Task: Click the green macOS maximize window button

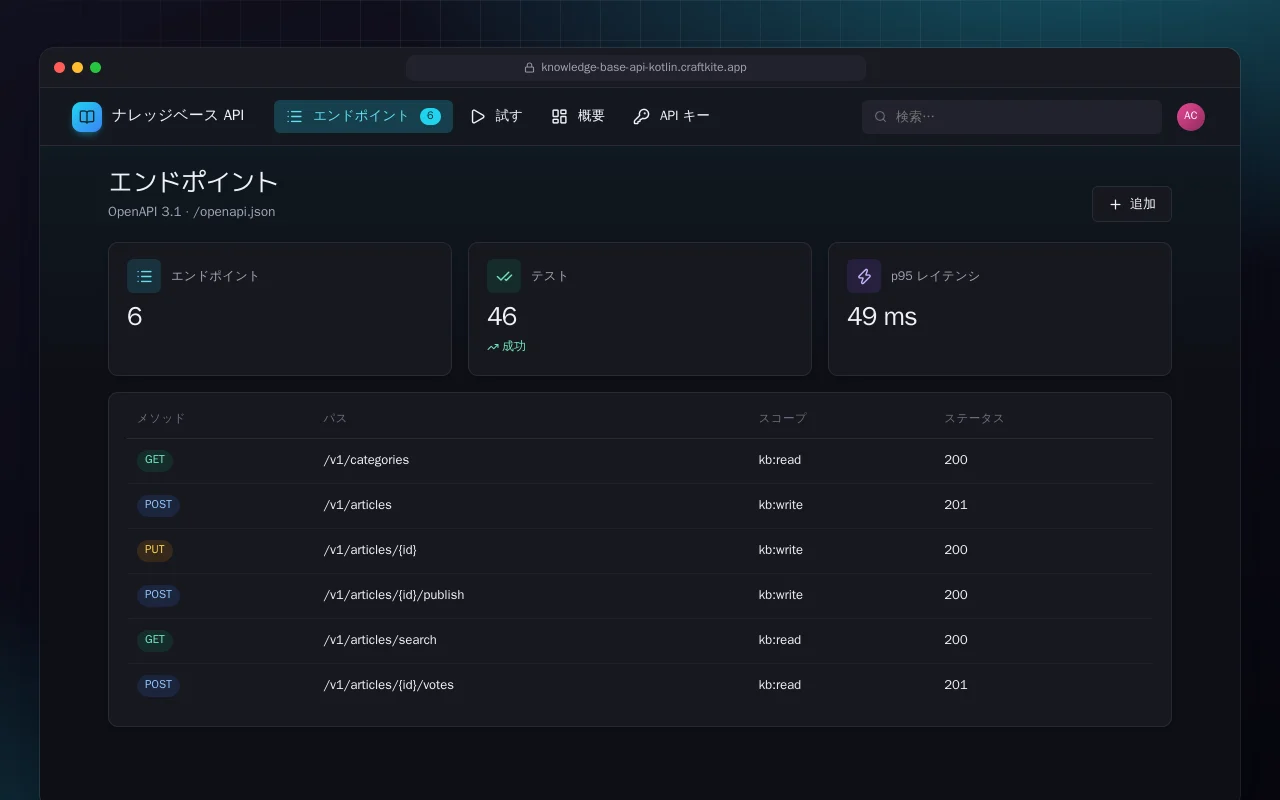Action: tap(96, 68)
